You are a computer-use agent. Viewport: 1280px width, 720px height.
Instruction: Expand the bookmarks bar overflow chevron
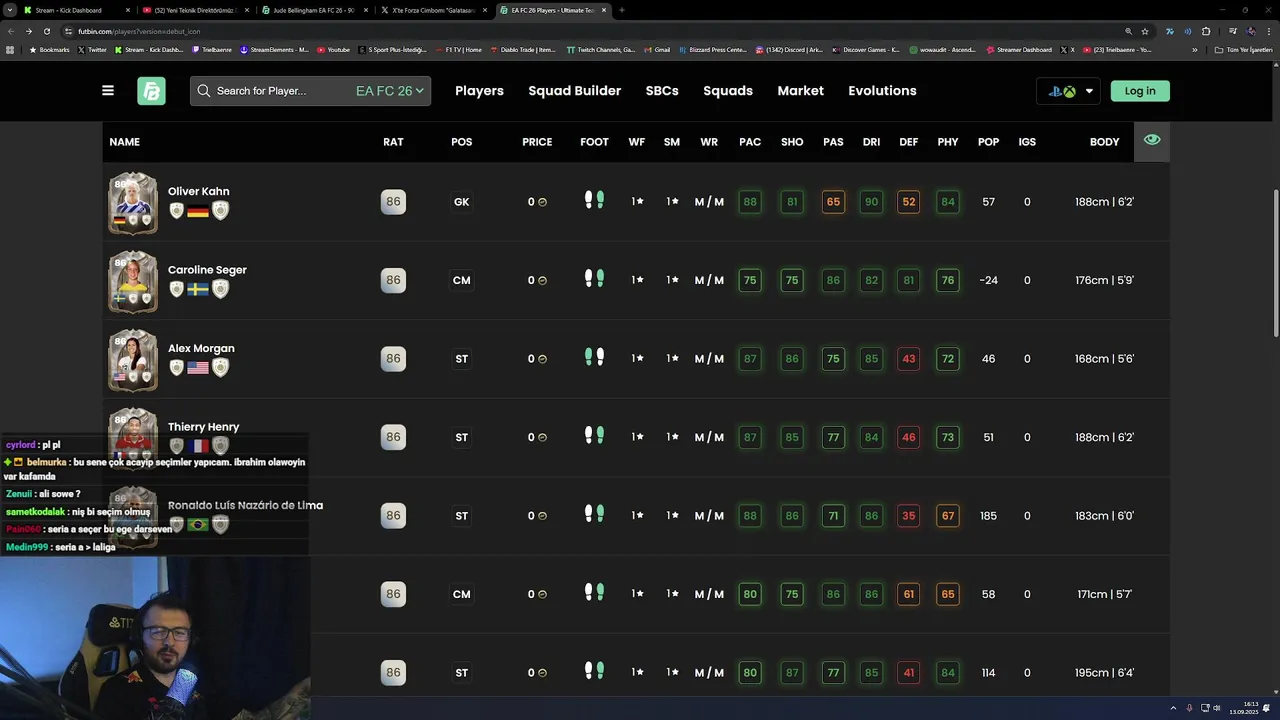1194,49
